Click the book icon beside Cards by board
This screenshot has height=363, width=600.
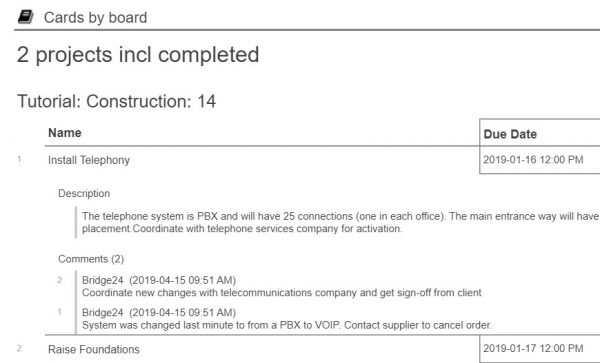[x=26, y=17]
